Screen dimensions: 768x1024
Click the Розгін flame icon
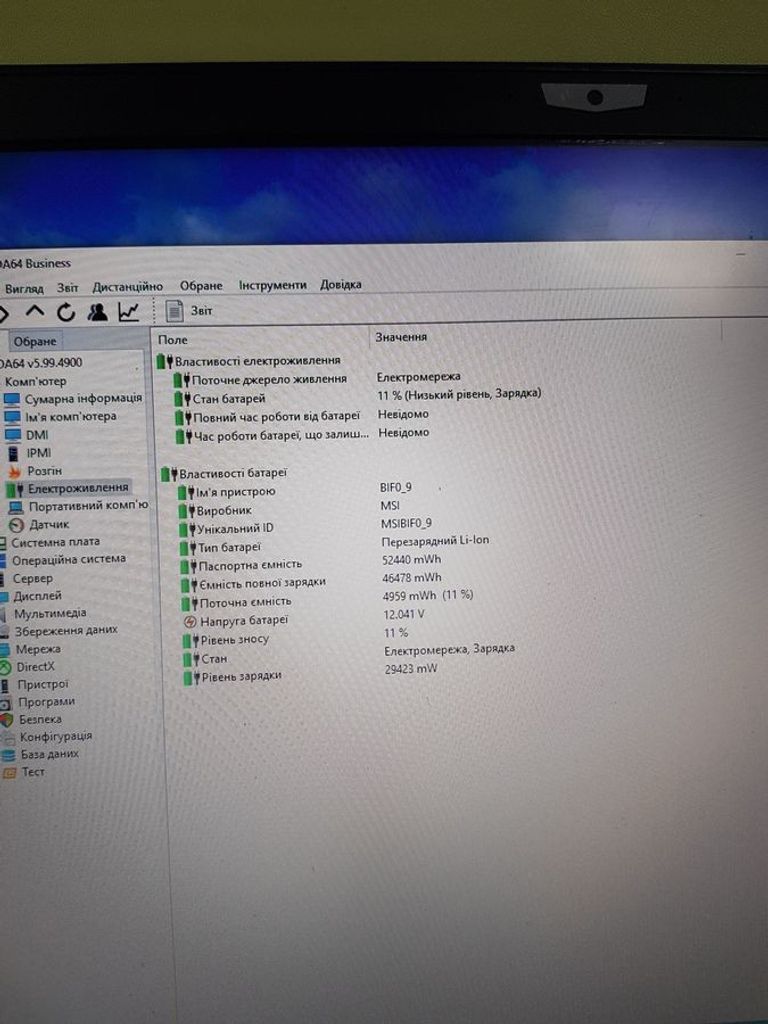15,472
